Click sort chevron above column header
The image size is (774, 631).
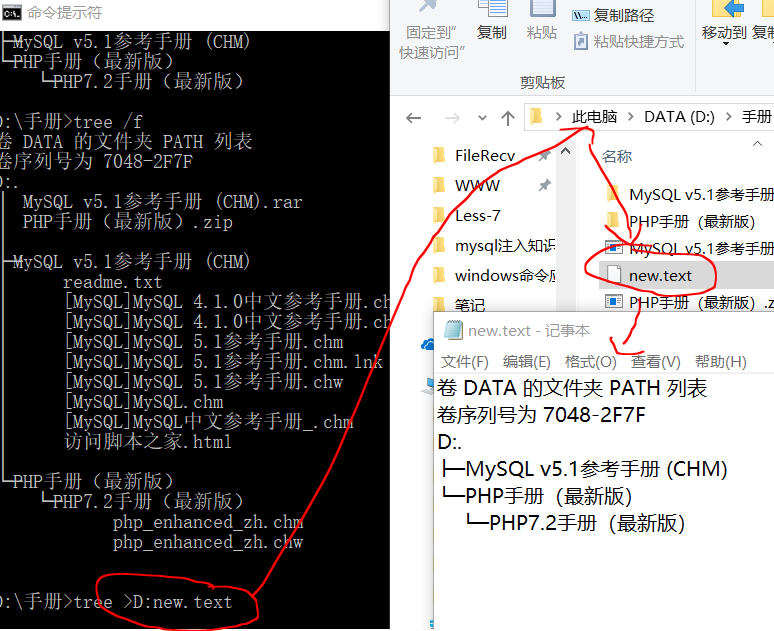click(x=757, y=144)
